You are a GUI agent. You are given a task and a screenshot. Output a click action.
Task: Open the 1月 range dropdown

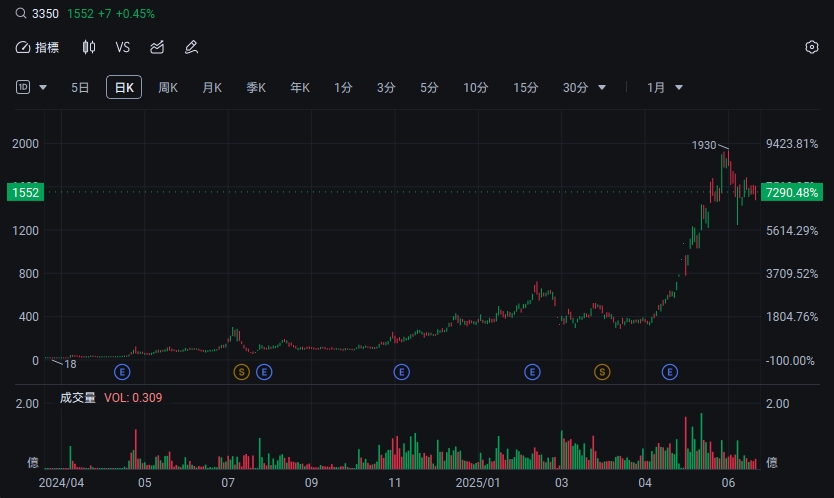click(x=665, y=88)
